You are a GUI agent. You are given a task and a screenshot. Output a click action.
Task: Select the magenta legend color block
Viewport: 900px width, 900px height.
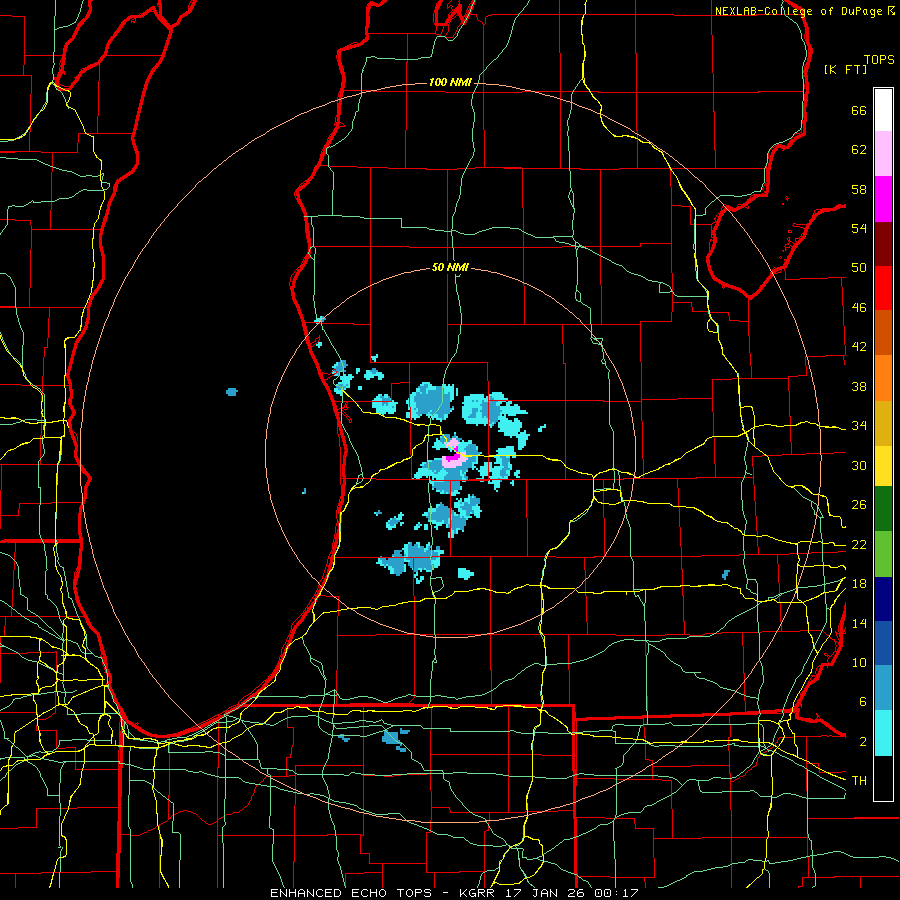[883, 199]
